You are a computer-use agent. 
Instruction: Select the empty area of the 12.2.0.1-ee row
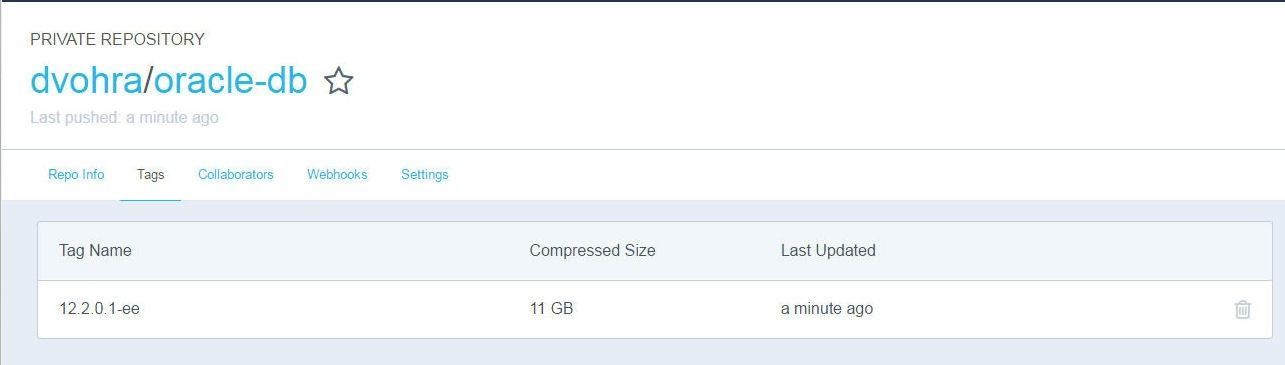pos(1050,309)
